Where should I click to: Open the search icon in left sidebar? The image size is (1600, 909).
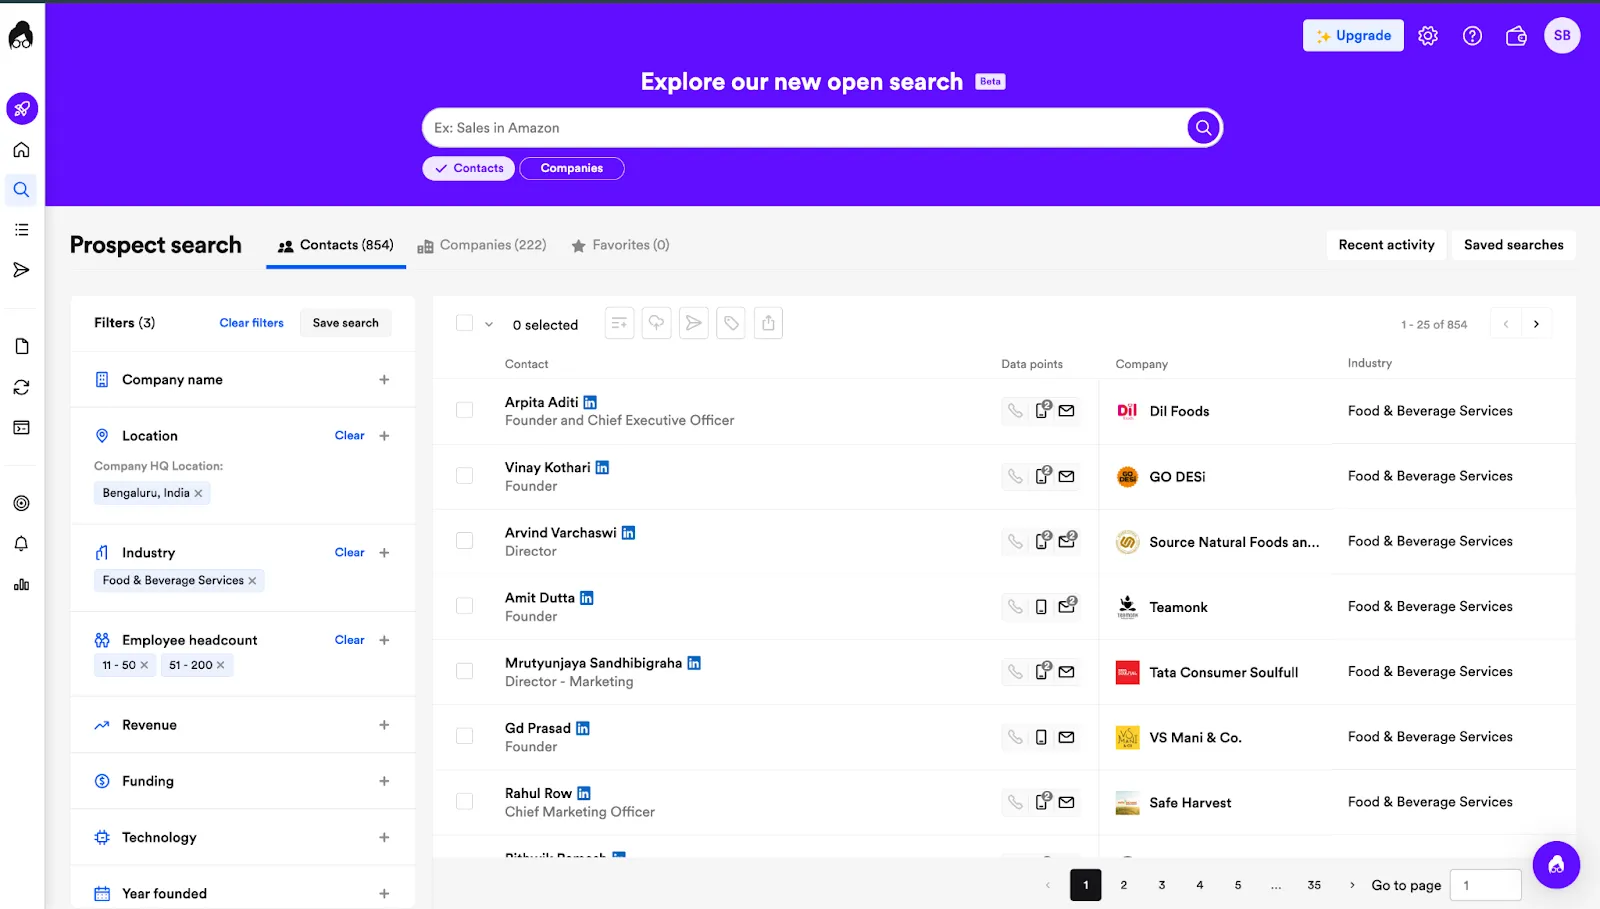coord(21,190)
